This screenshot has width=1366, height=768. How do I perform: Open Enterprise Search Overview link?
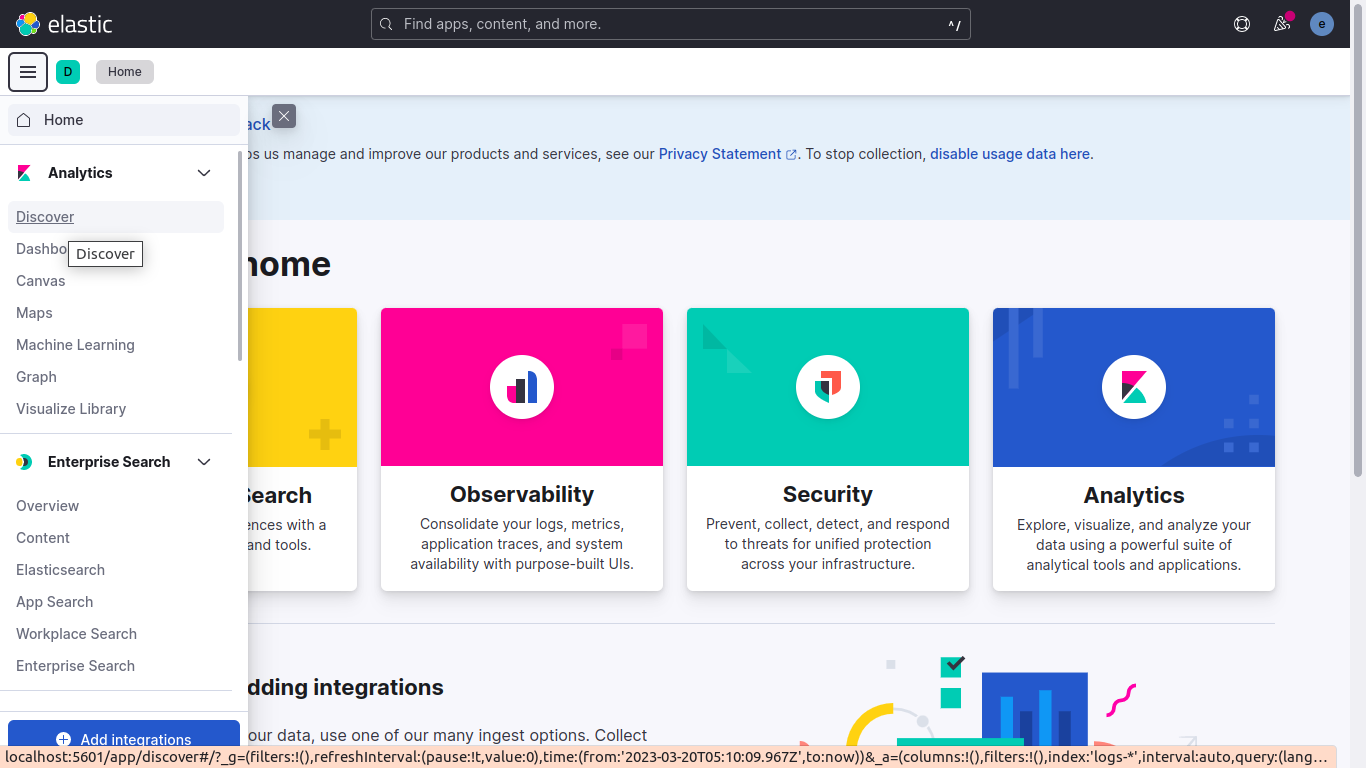point(47,506)
